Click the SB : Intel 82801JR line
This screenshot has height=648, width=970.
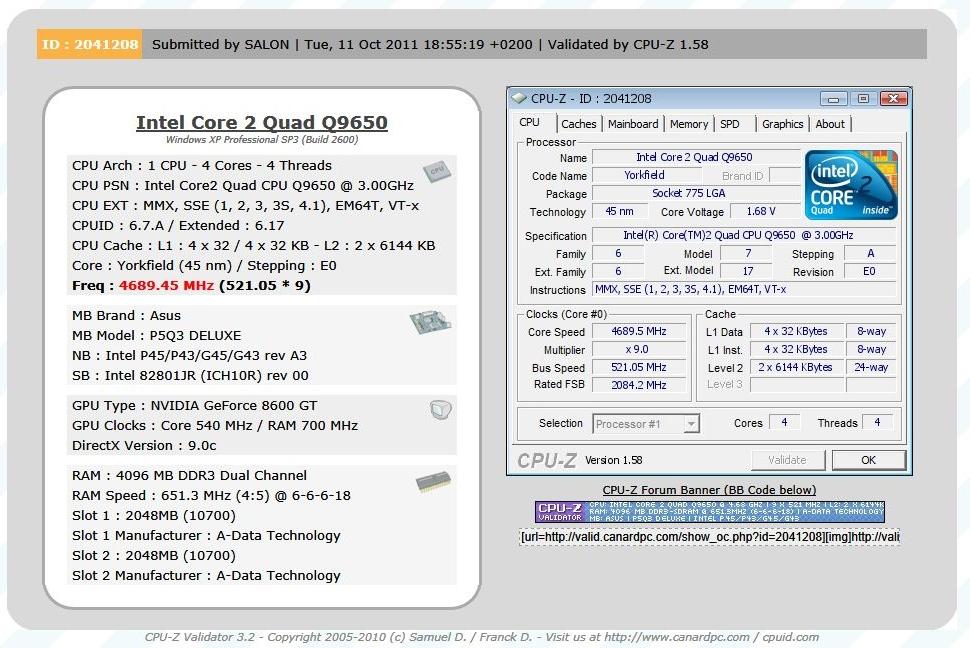(x=190, y=375)
